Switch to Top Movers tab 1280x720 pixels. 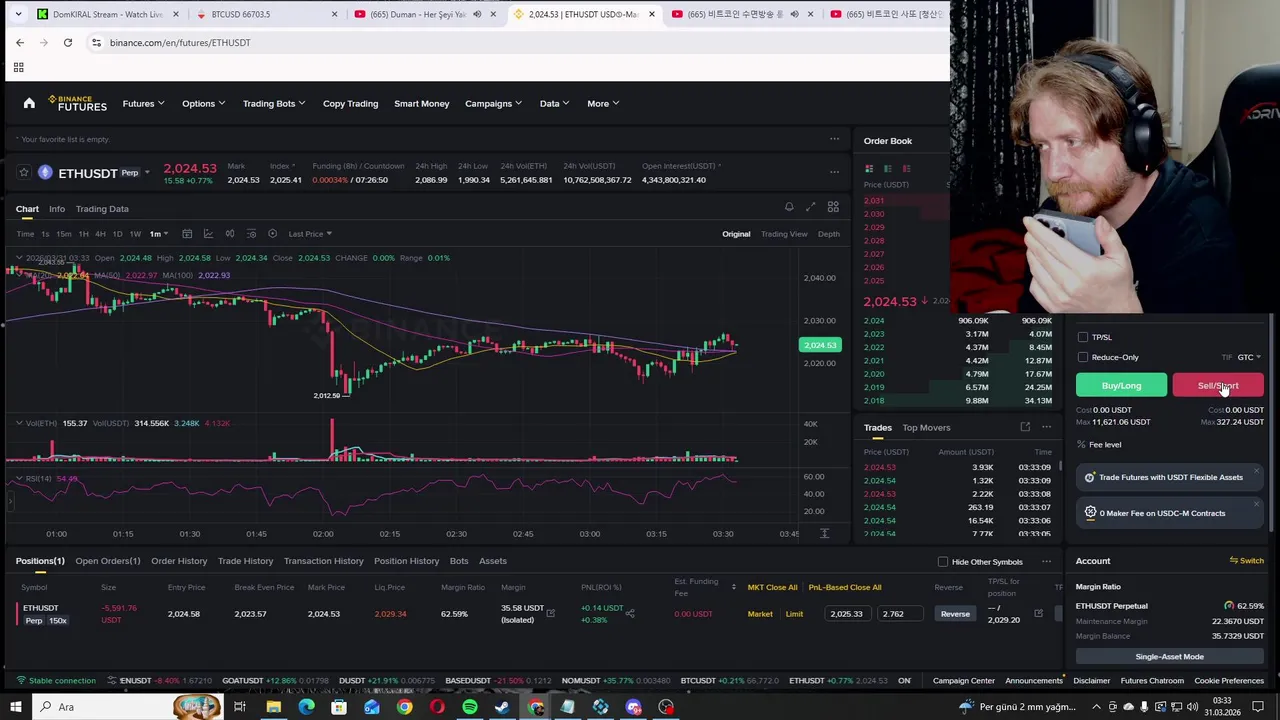click(x=926, y=428)
